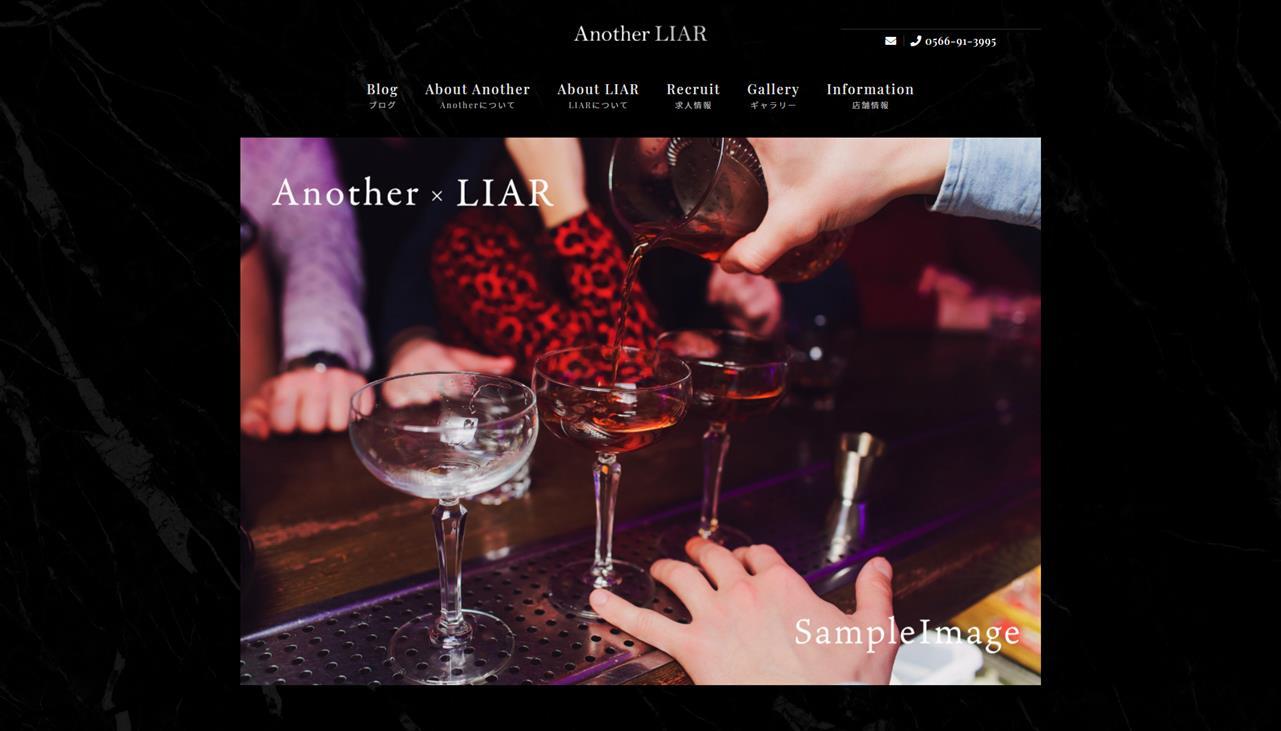Image resolution: width=1281 pixels, height=731 pixels.
Task: Click the LIARについて sublabel
Action: 598,105
